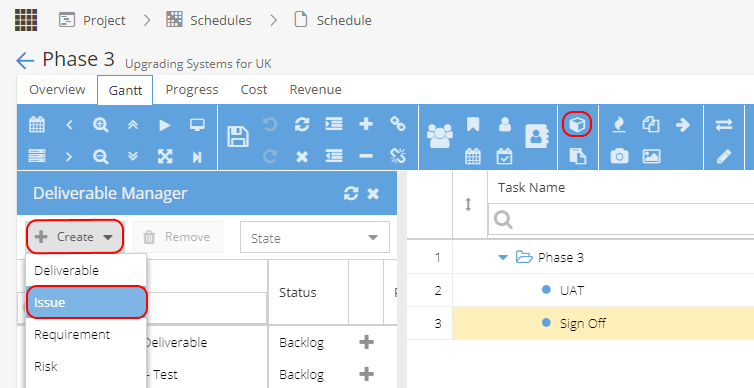Click the calendar icon in Gantt toolbar

[37, 125]
